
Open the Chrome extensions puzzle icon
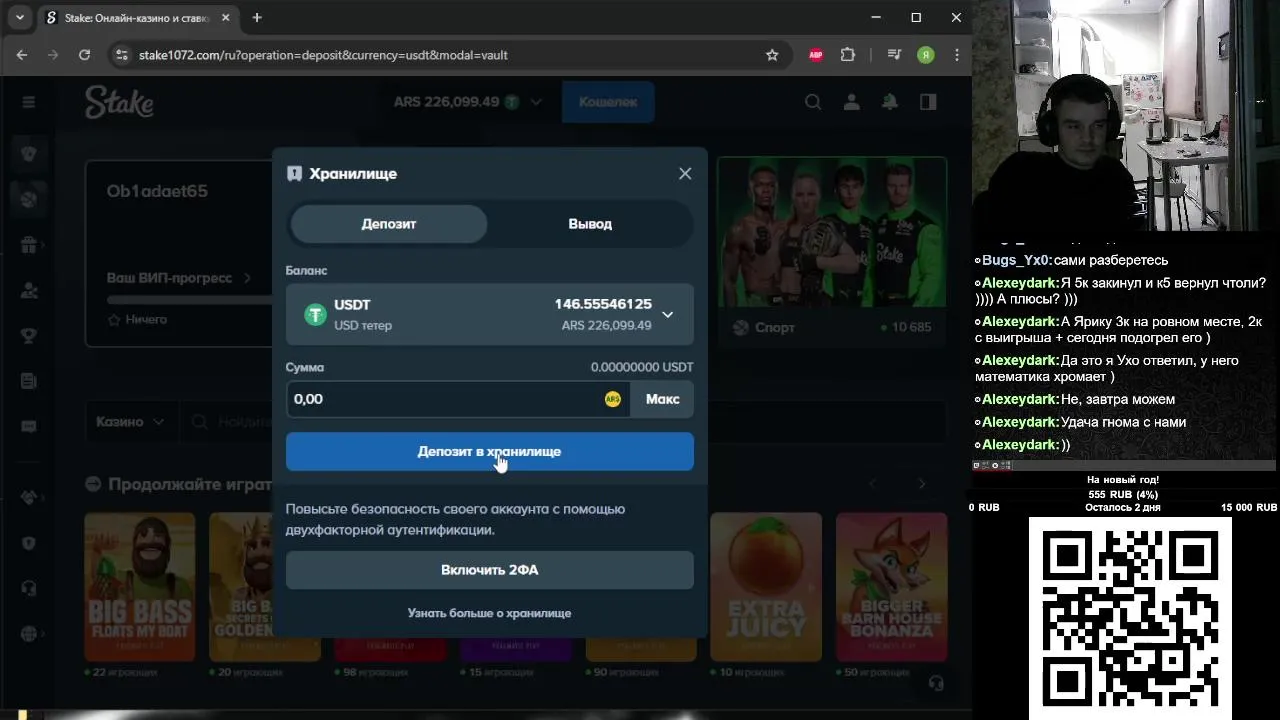849,55
